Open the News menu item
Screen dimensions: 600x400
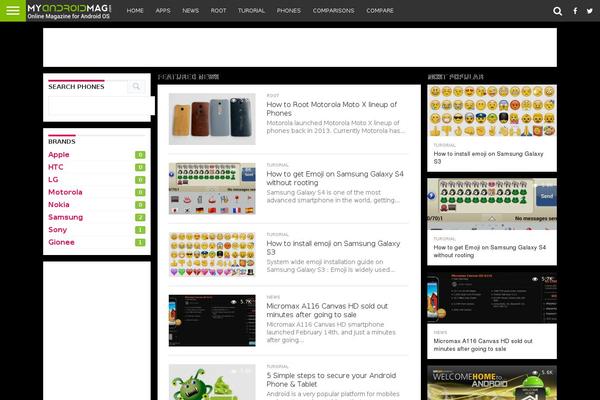(191, 11)
